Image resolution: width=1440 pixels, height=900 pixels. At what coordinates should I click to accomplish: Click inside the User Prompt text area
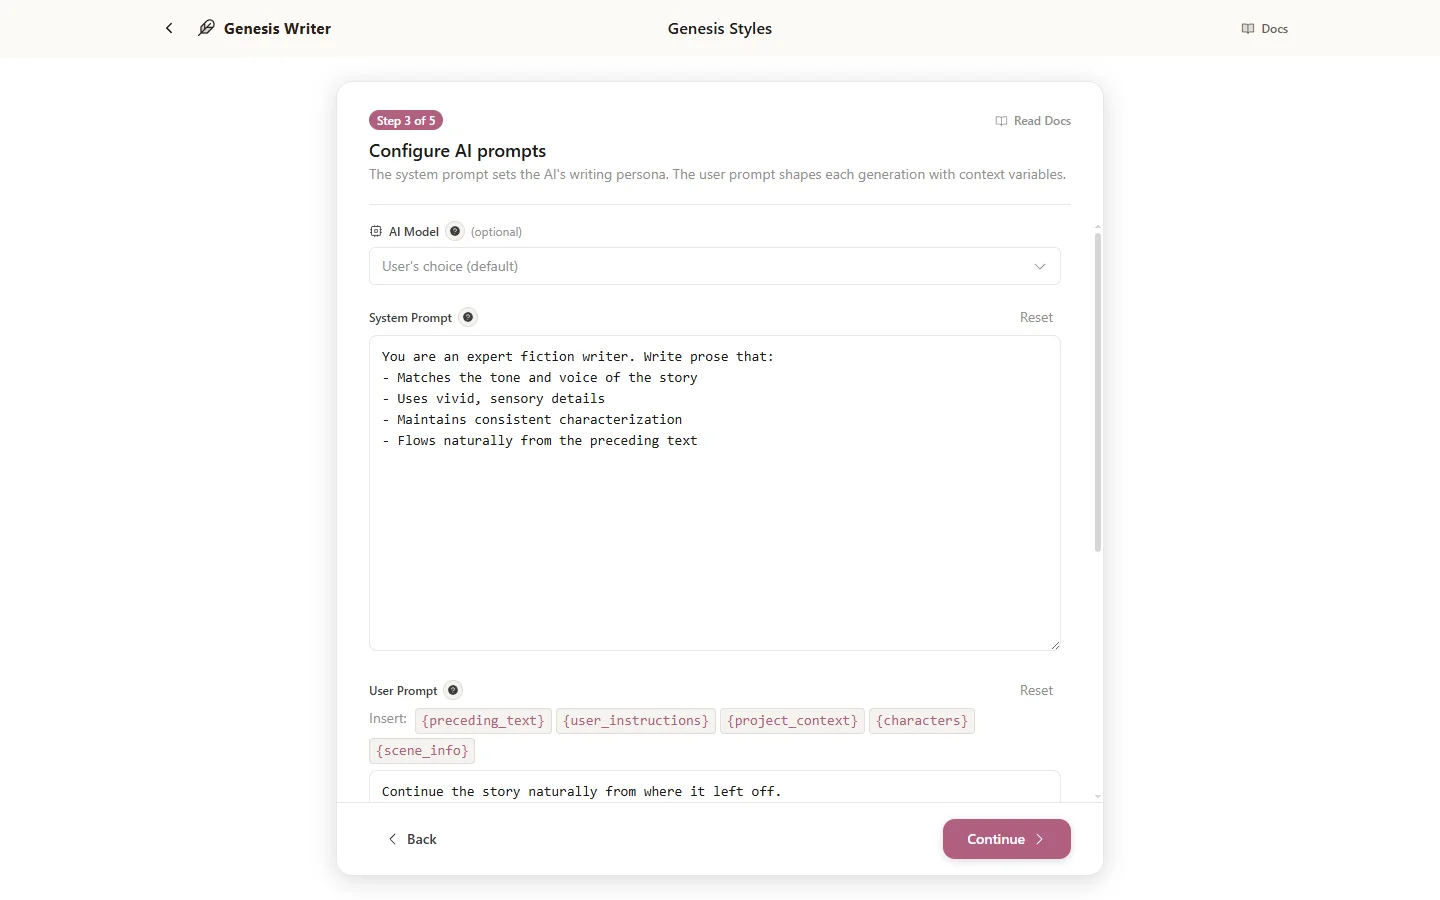click(713, 791)
